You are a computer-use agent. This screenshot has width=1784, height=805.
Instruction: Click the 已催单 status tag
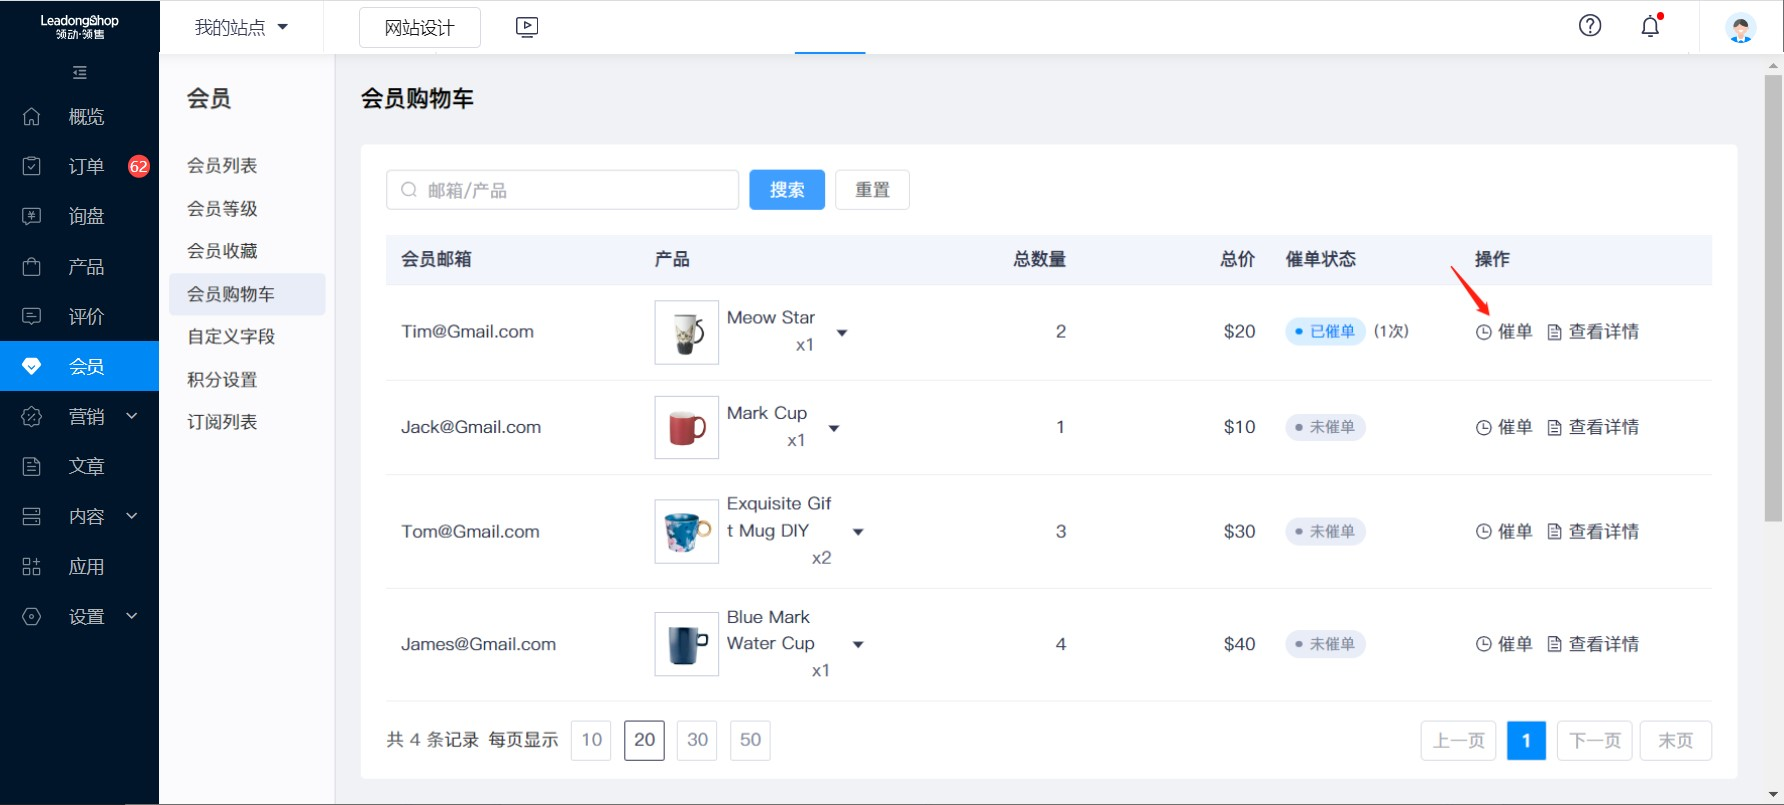(1325, 332)
